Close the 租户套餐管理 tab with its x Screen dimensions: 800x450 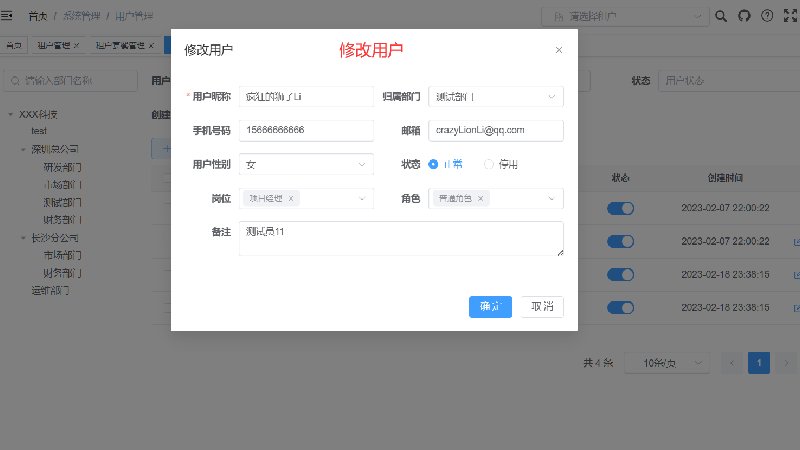click(x=151, y=45)
